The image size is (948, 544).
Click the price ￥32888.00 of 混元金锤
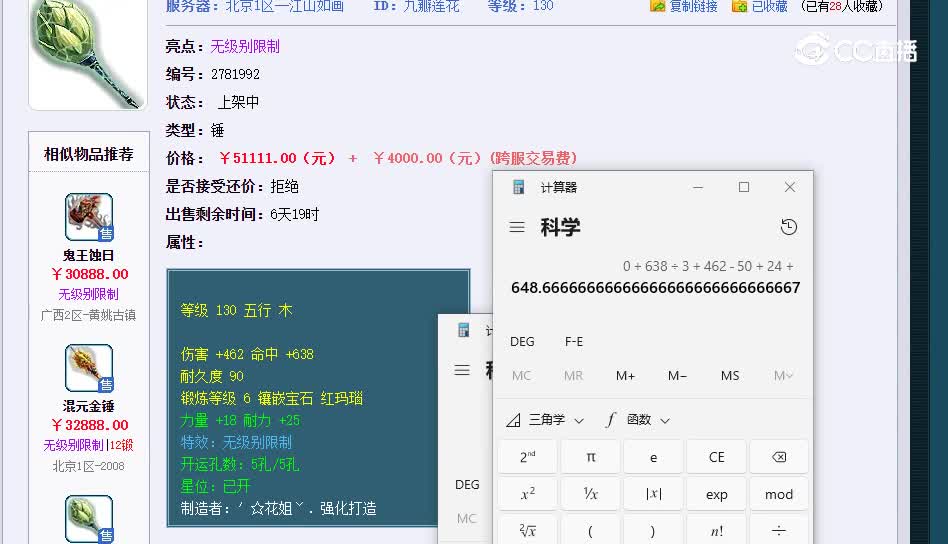89,426
